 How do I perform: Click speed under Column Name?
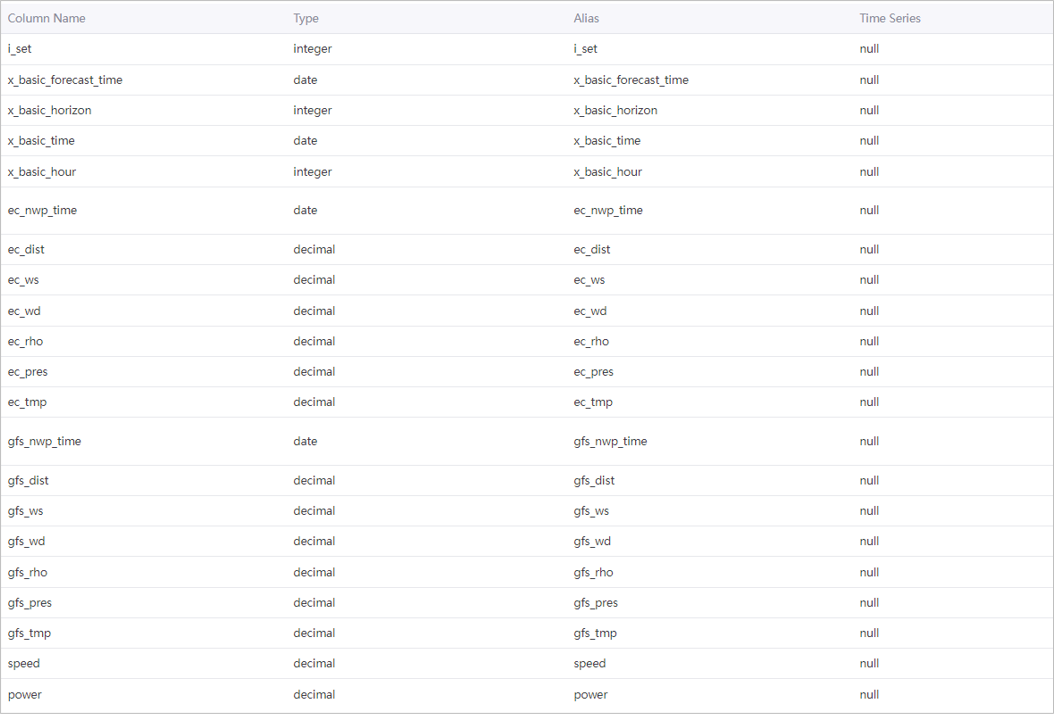(x=24, y=663)
